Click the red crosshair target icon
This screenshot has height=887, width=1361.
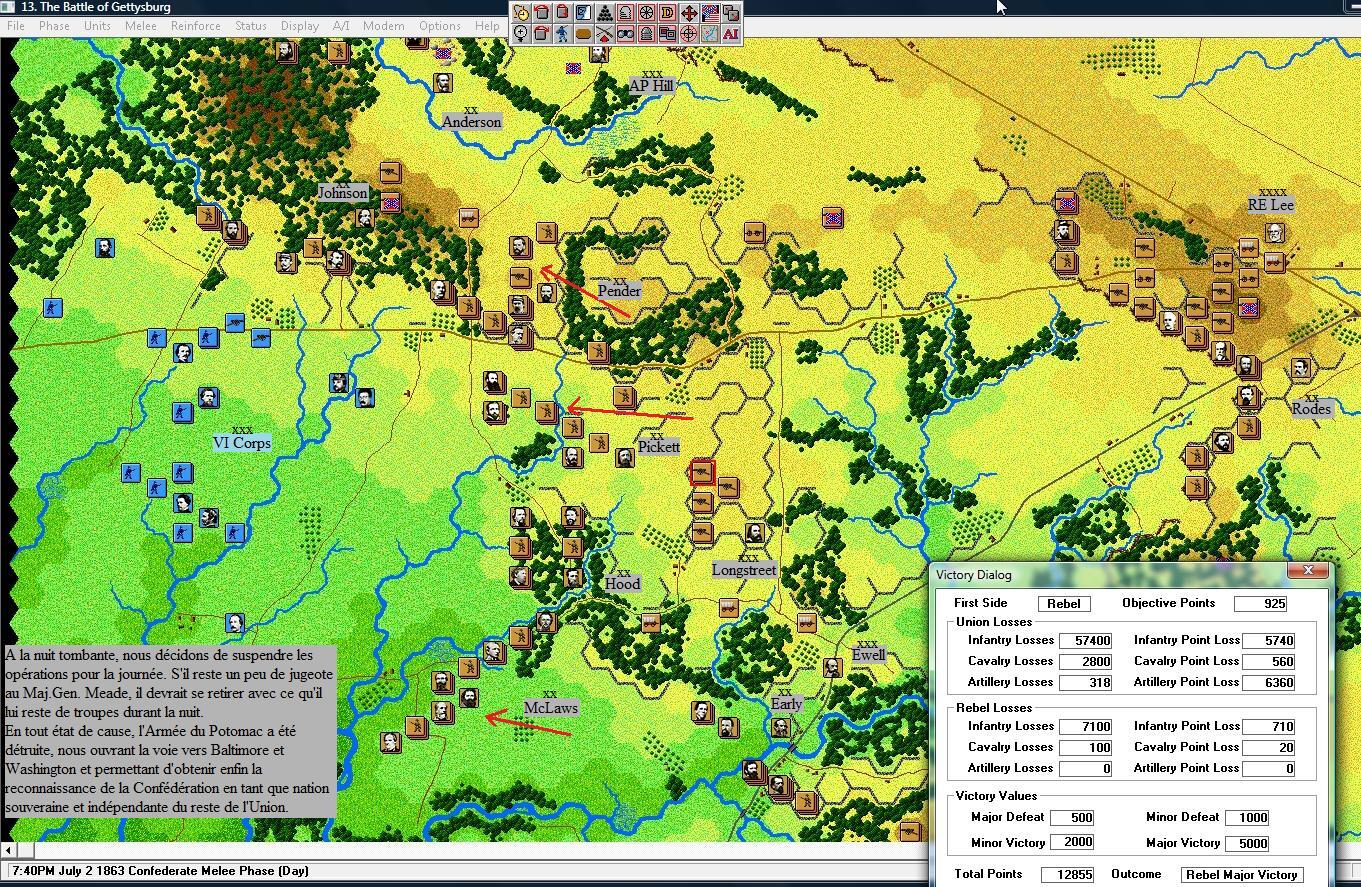pos(689,34)
